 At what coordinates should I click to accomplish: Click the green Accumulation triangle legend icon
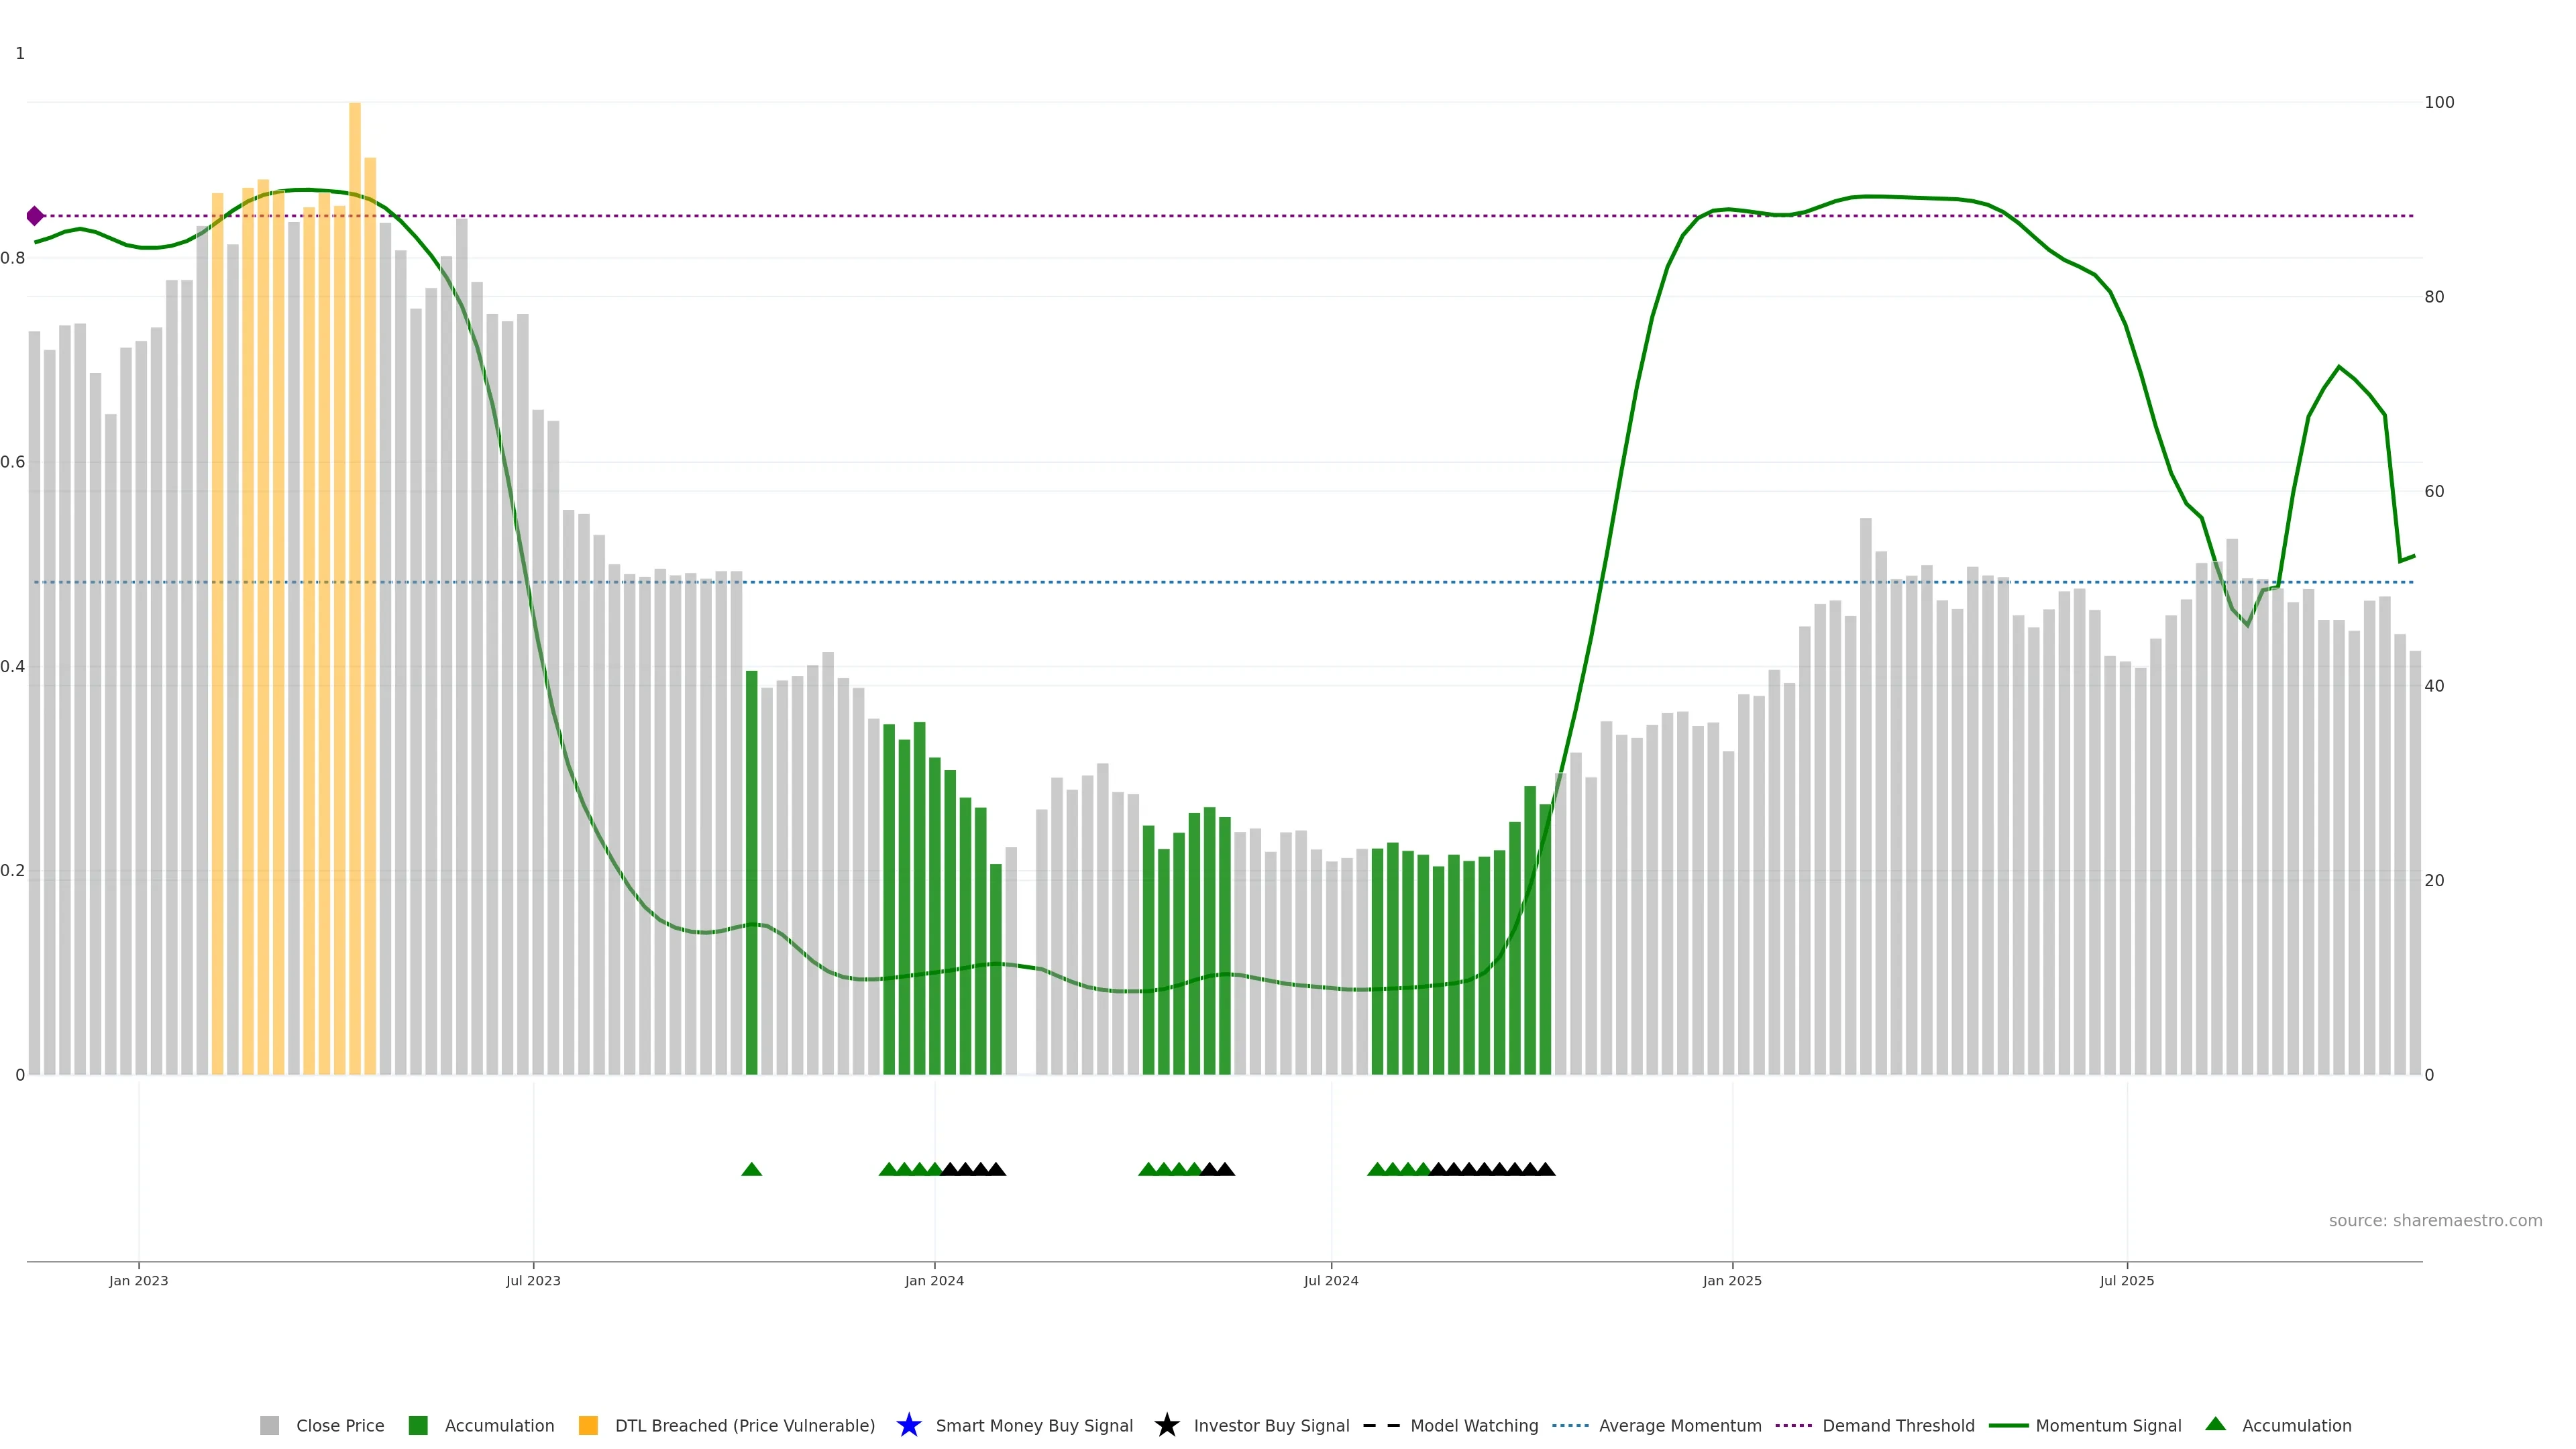(2215, 1424)
